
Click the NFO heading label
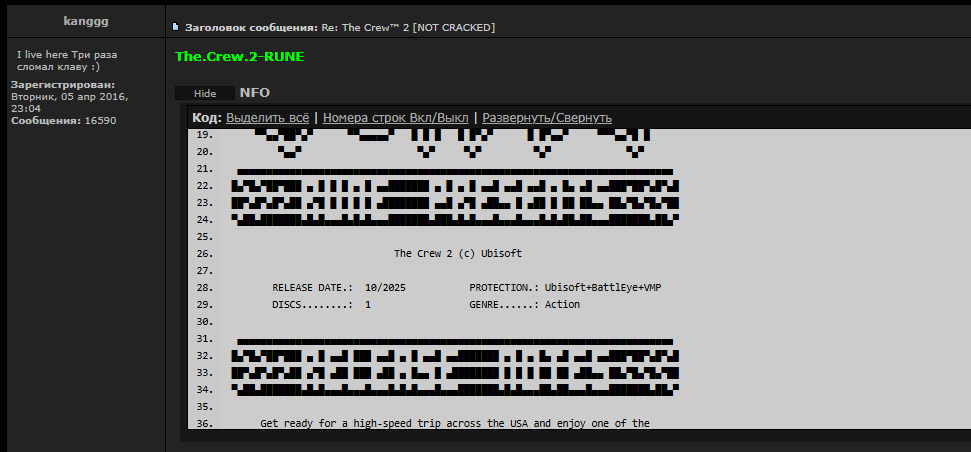tap(255, 93)
